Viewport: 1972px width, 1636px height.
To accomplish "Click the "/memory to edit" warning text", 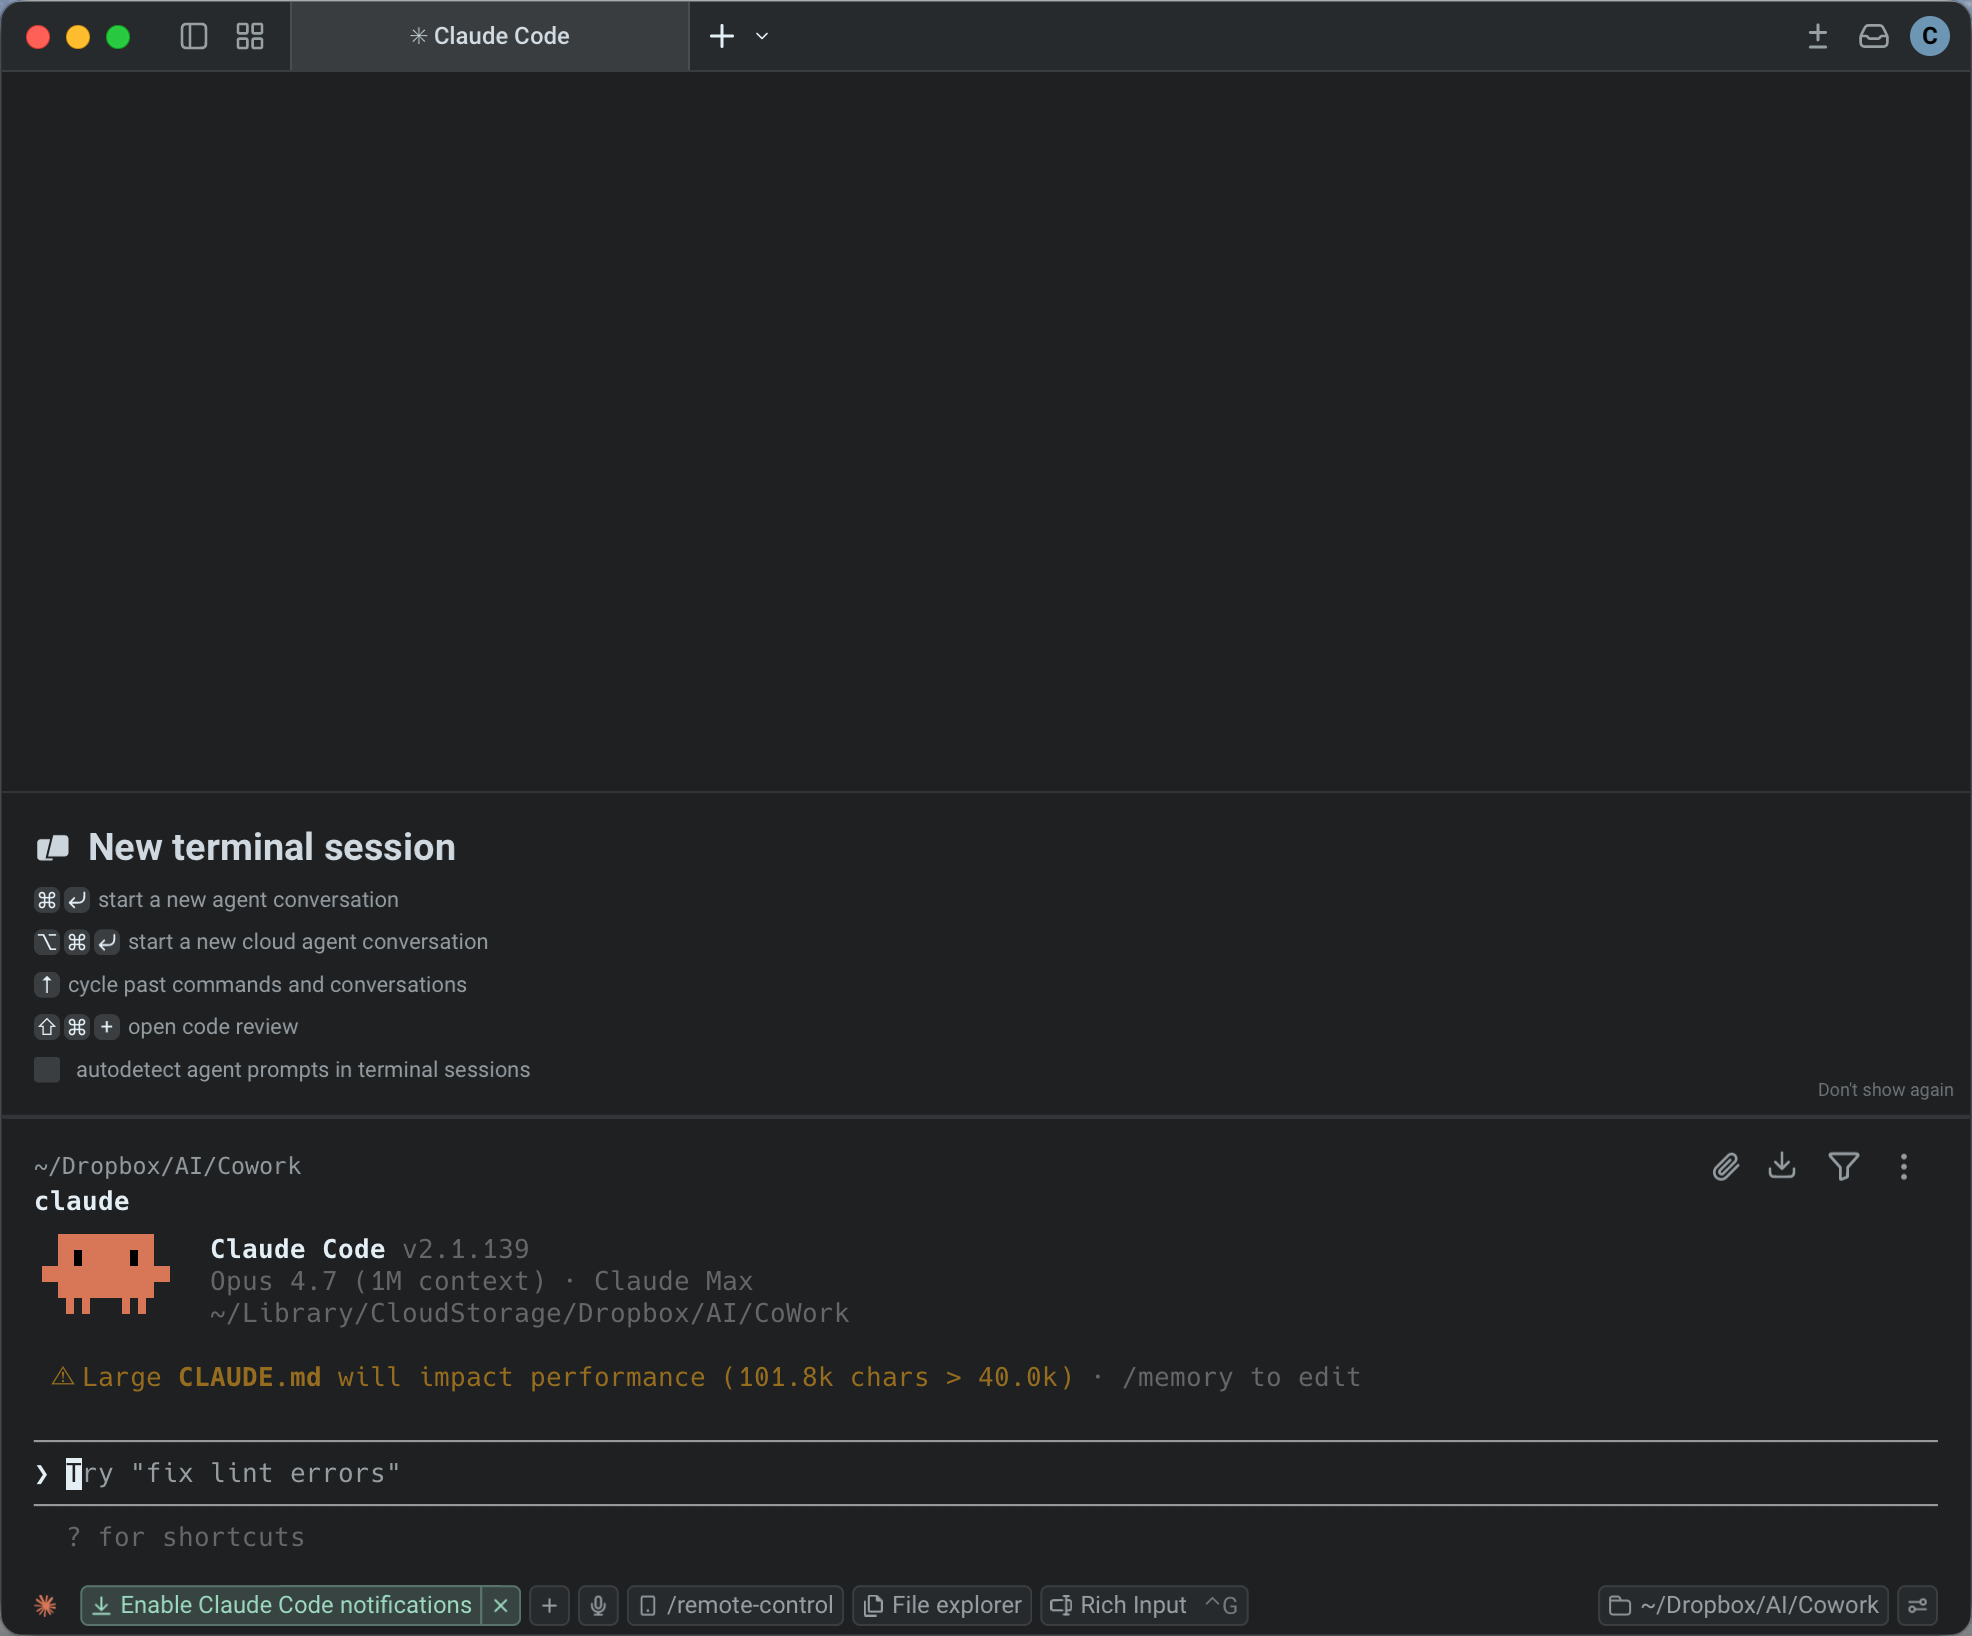I will click(x=1241, y=1377).
